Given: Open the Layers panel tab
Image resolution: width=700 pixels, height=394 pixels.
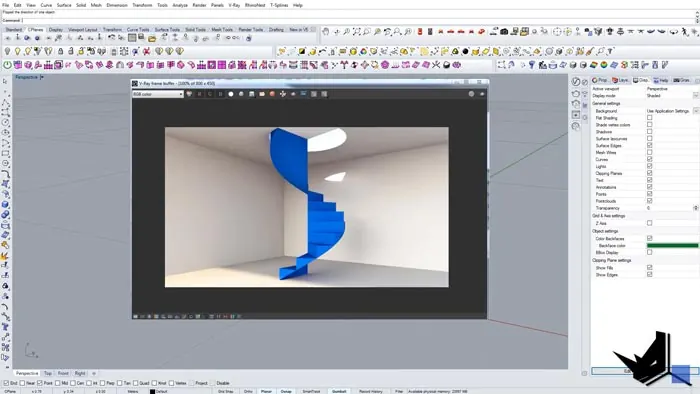Looking at the screenshot, I should click(621, 80).
